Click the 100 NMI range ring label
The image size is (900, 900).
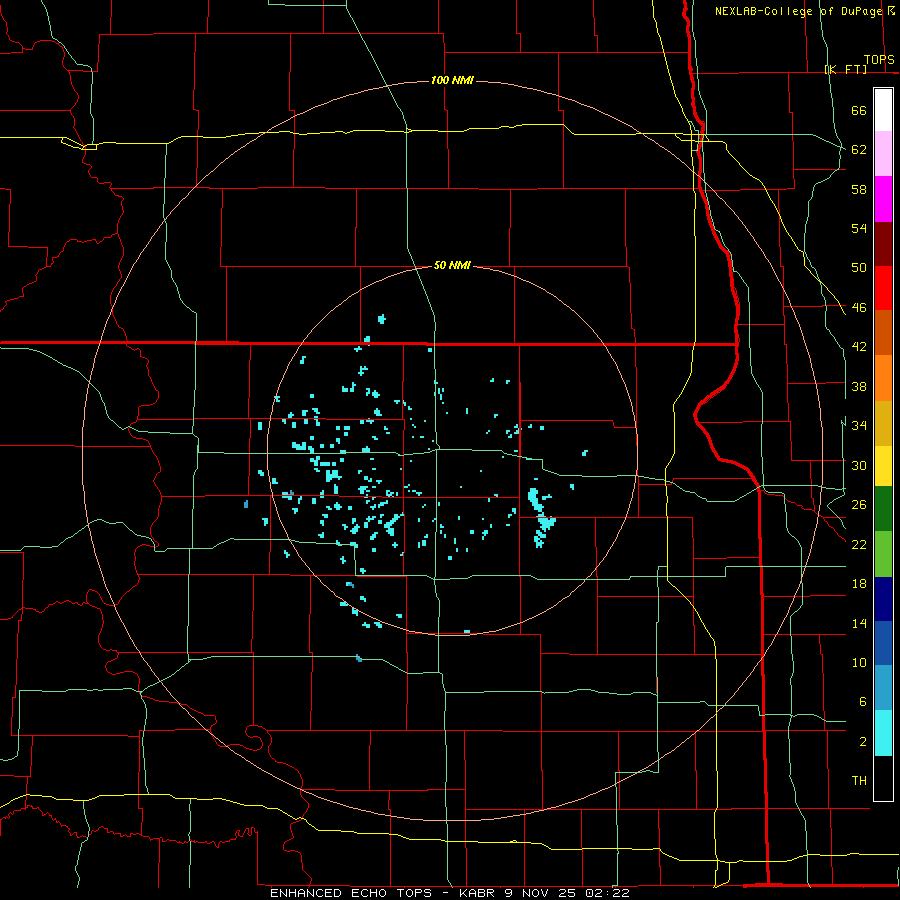click(452, 80)
